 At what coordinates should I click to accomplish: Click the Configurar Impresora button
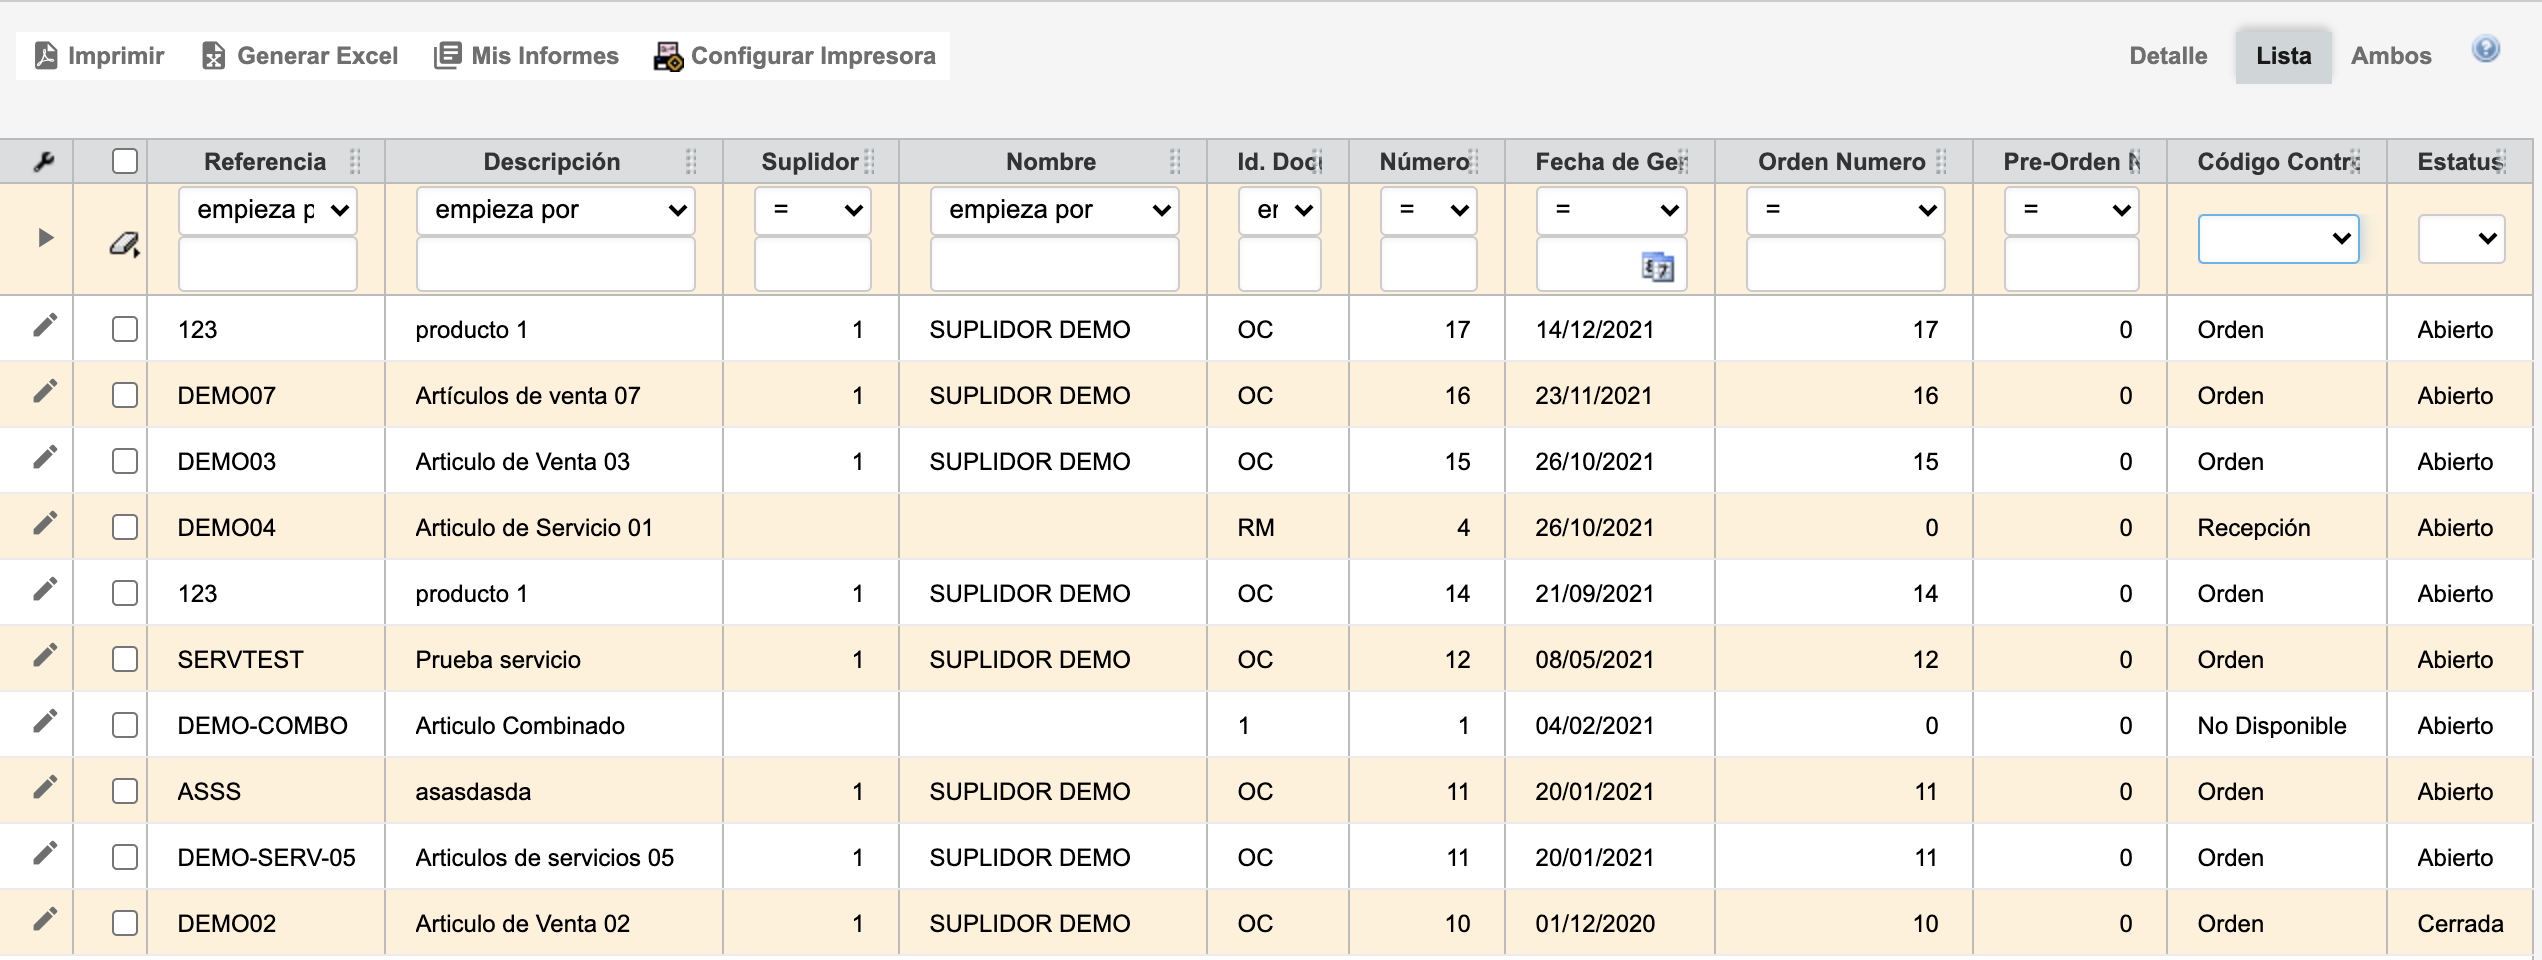[795, 56]
